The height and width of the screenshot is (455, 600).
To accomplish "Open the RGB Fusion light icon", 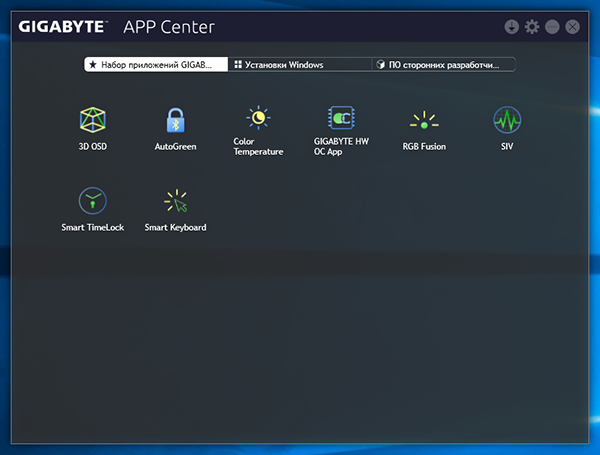I will coord(424,122).
